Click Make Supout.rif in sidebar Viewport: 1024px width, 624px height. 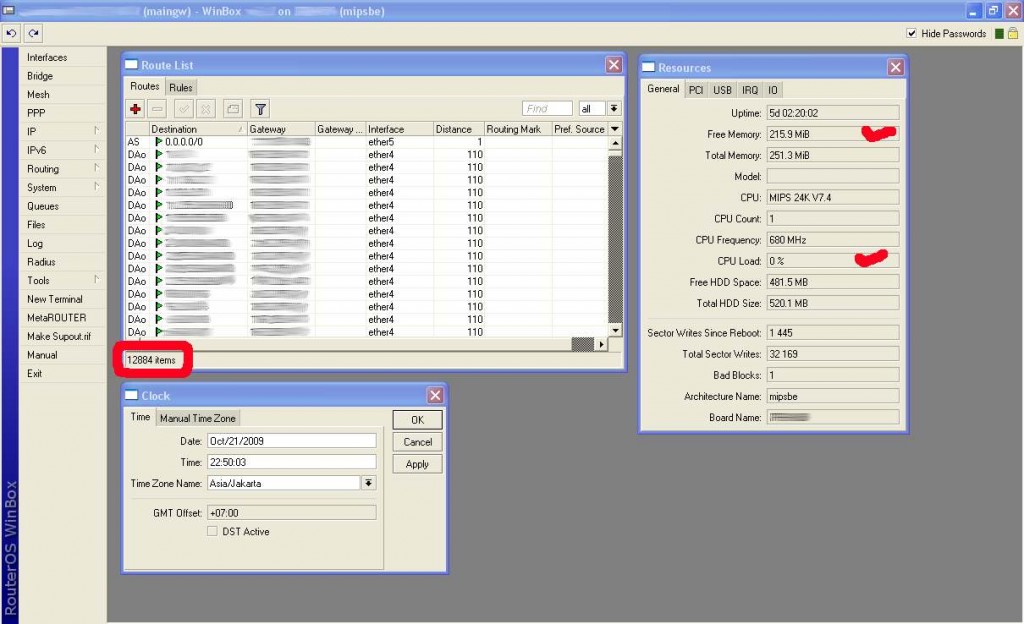[63, 336]
